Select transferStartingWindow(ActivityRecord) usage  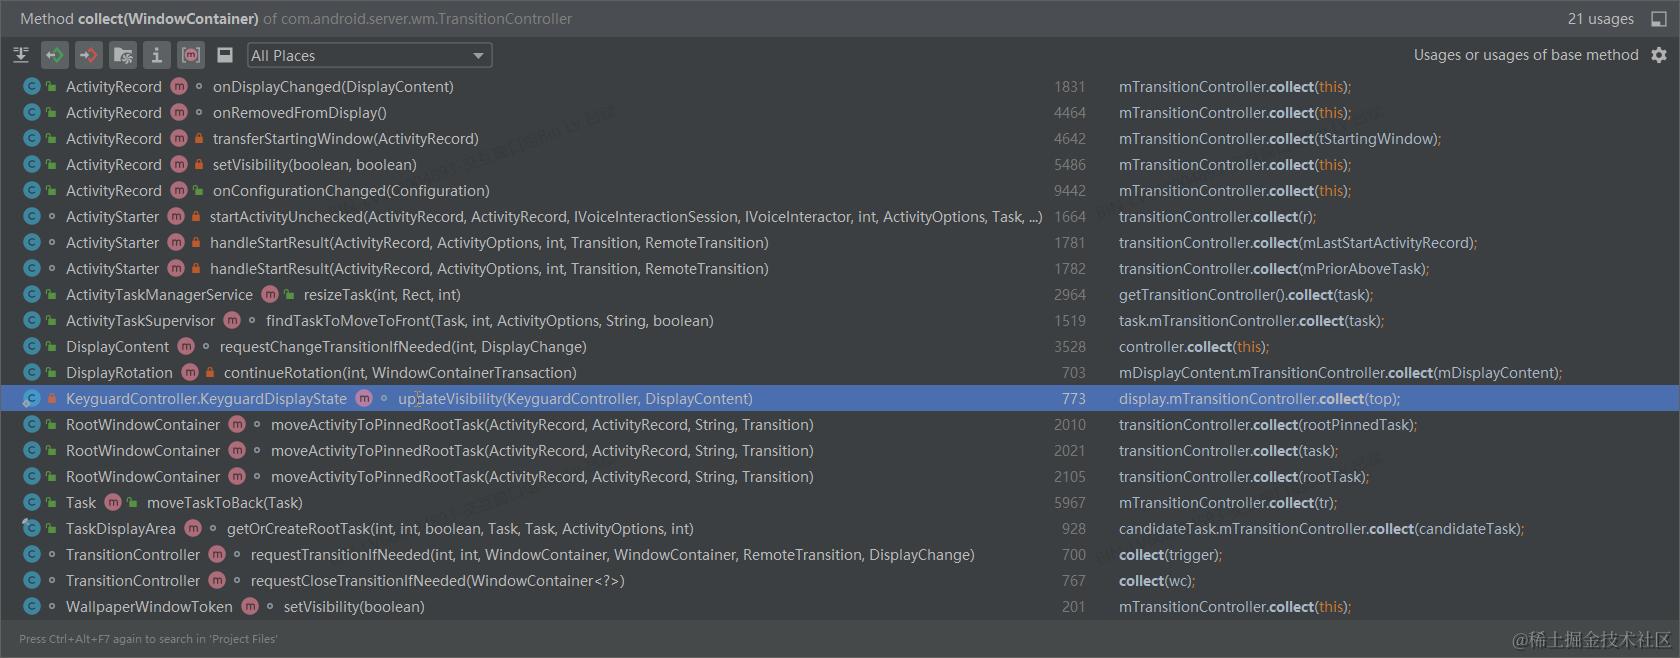click(840, 139)
